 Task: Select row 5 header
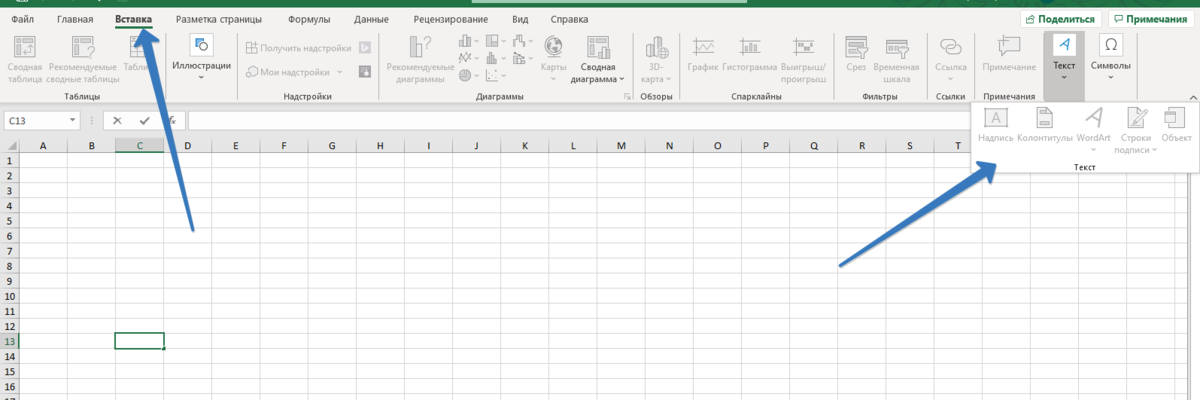coord(10,220)
